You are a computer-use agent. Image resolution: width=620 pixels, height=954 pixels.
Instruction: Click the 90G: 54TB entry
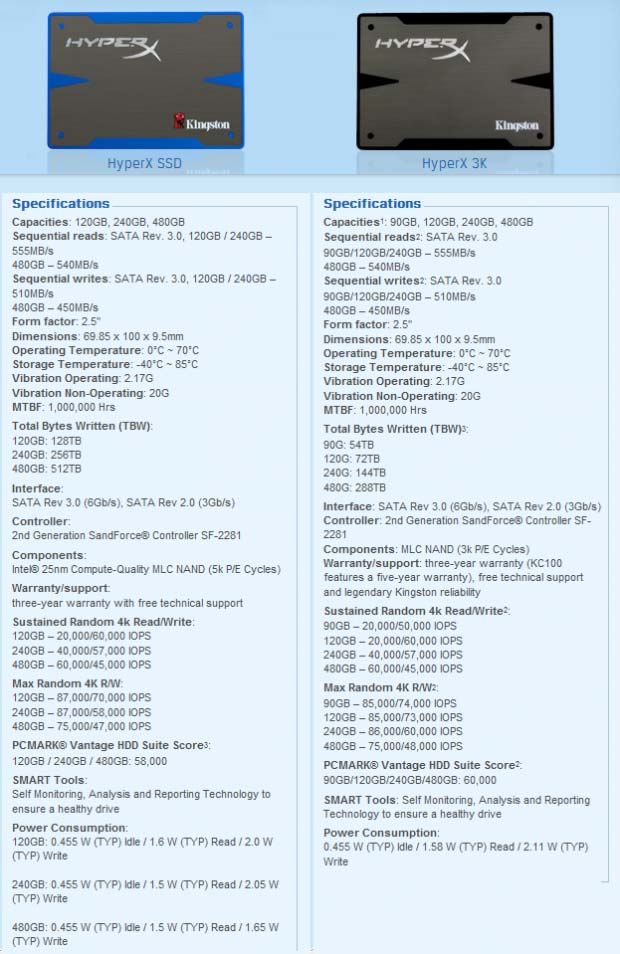(x=349, y=443)
